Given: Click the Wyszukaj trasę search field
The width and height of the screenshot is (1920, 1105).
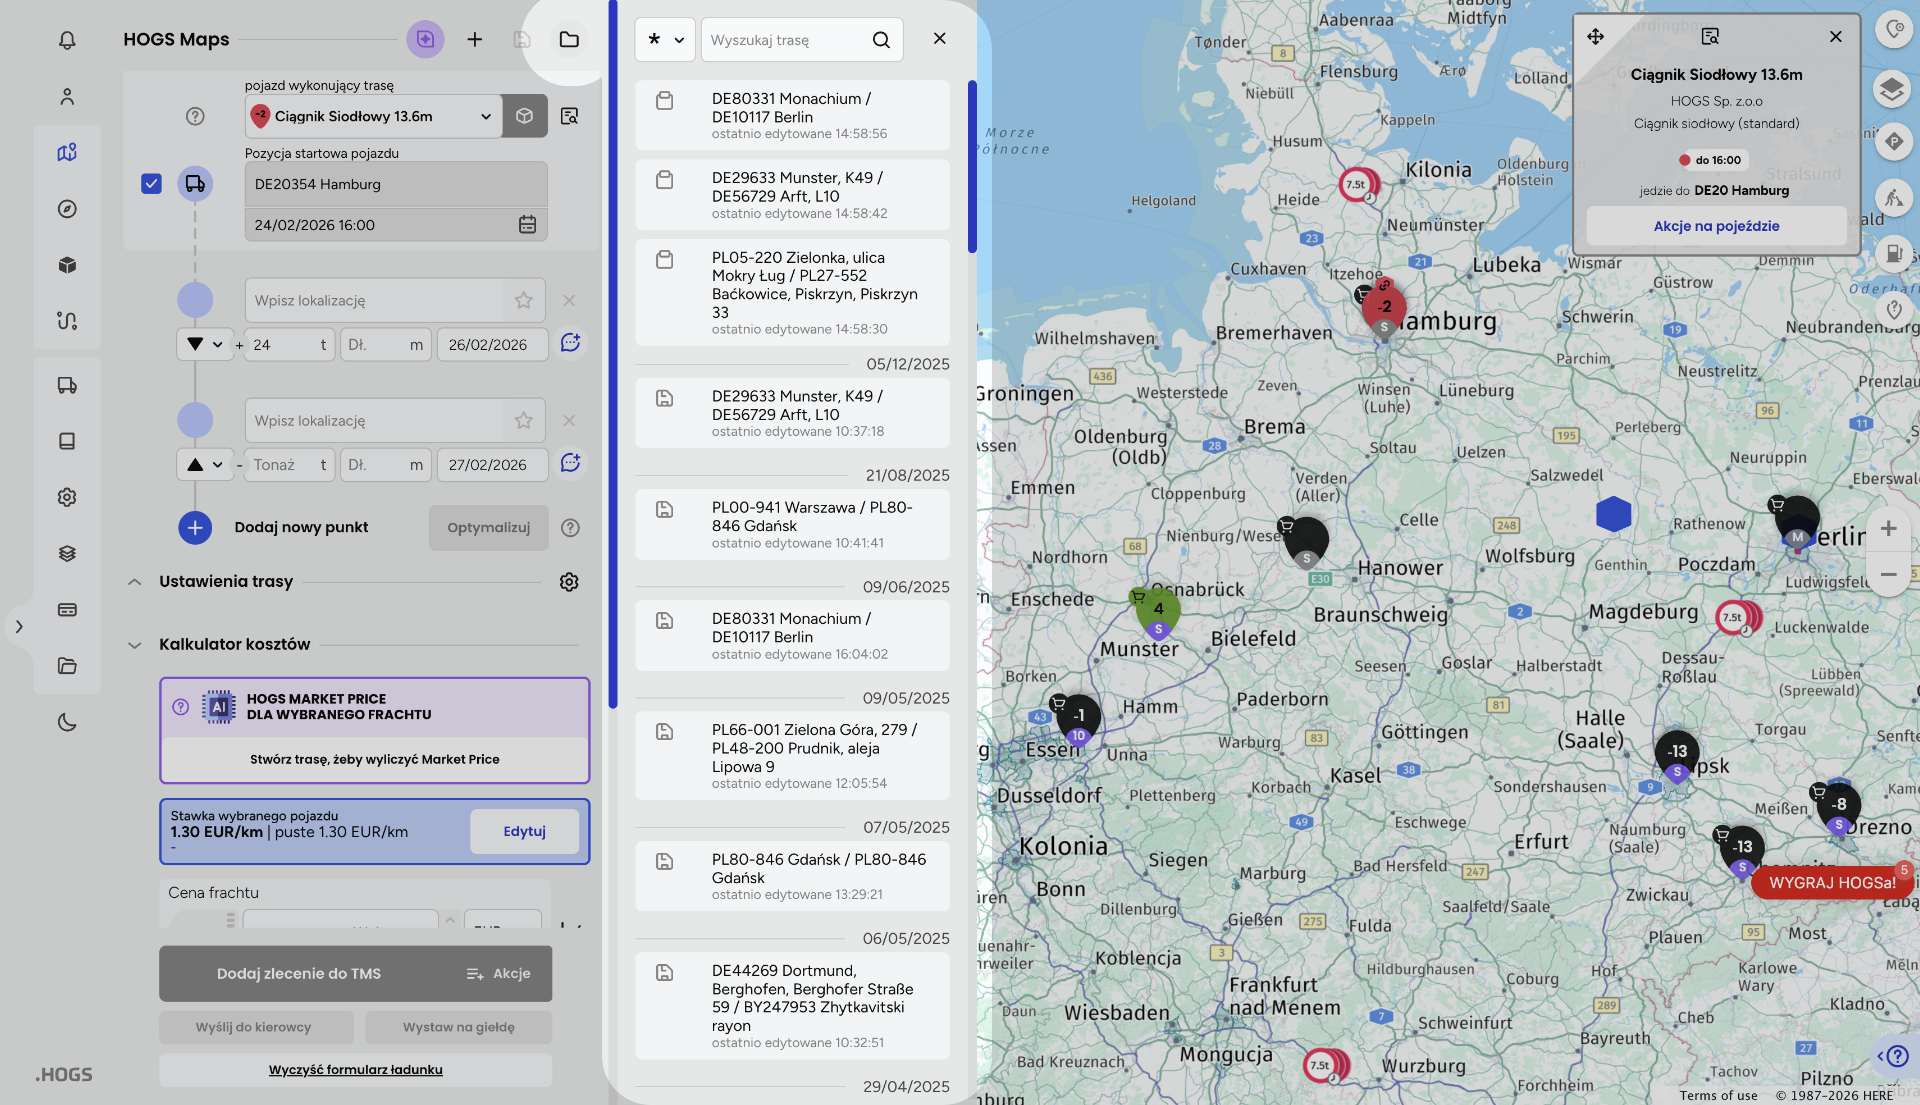Looking at the screenshot, I should click(785, 40).
